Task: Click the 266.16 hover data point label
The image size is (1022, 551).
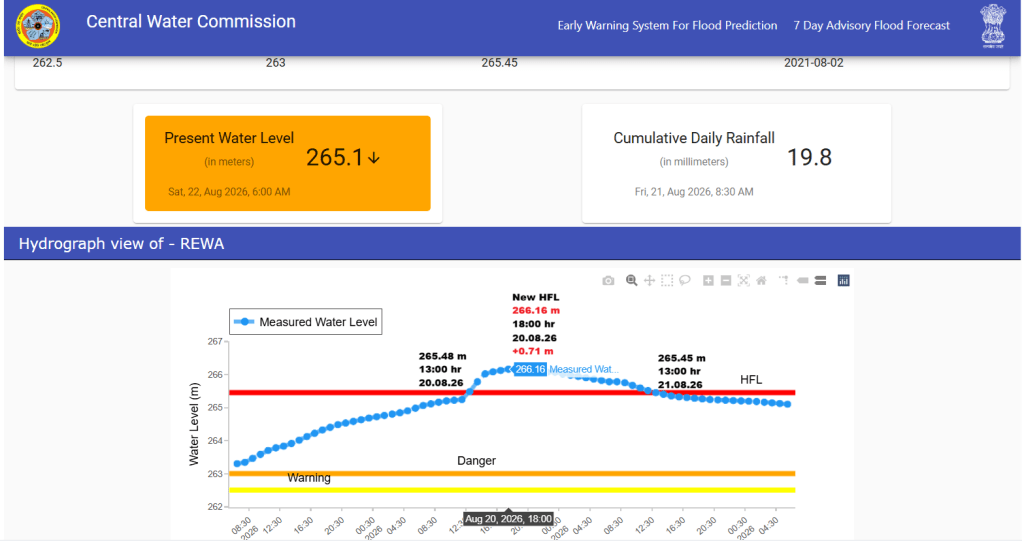Action: pyautogui.click(x=530, y=369)
